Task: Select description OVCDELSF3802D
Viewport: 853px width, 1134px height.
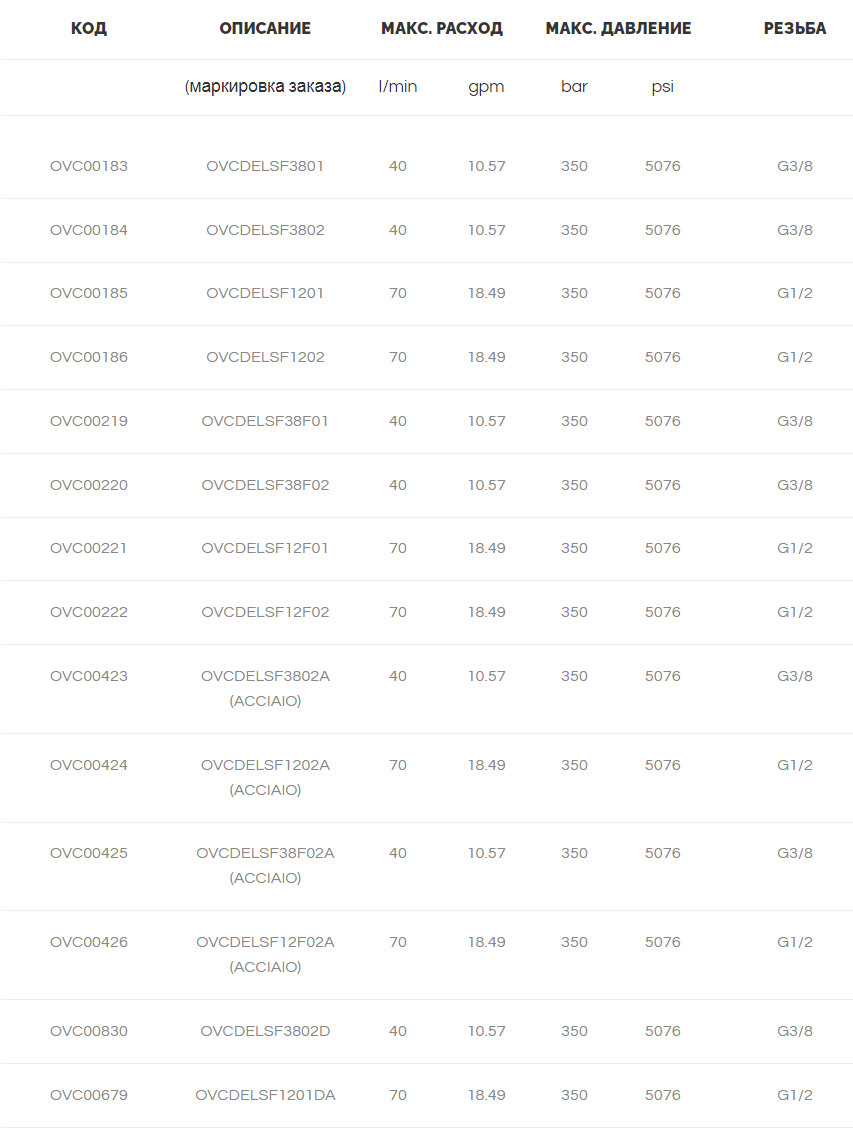Action: pyautogui.click(x=265, y=1031)
